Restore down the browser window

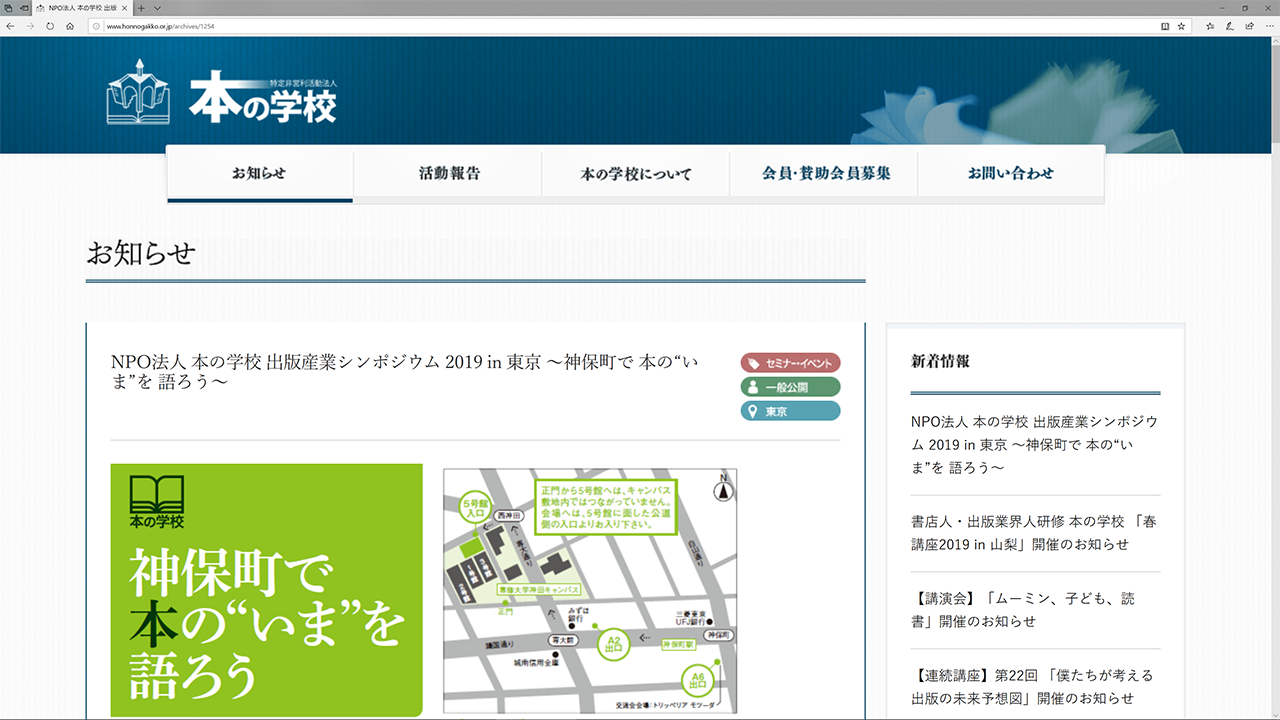coord(1243,7)
